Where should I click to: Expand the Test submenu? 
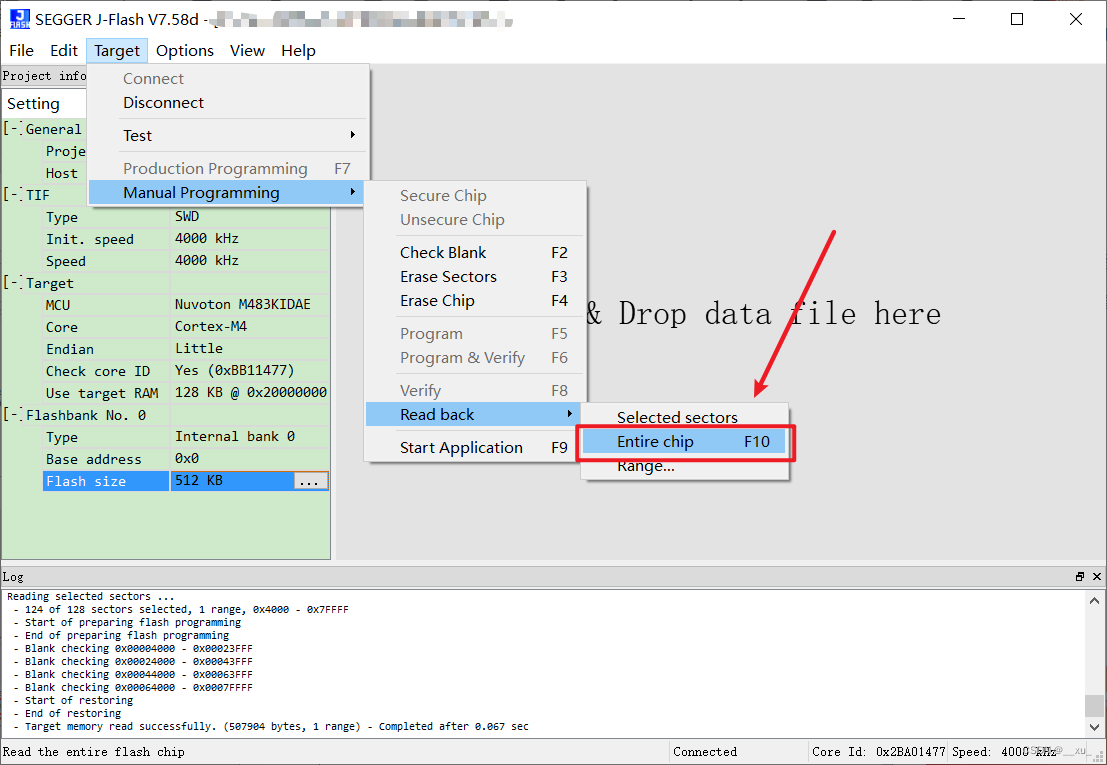click(x=227, y=135)
